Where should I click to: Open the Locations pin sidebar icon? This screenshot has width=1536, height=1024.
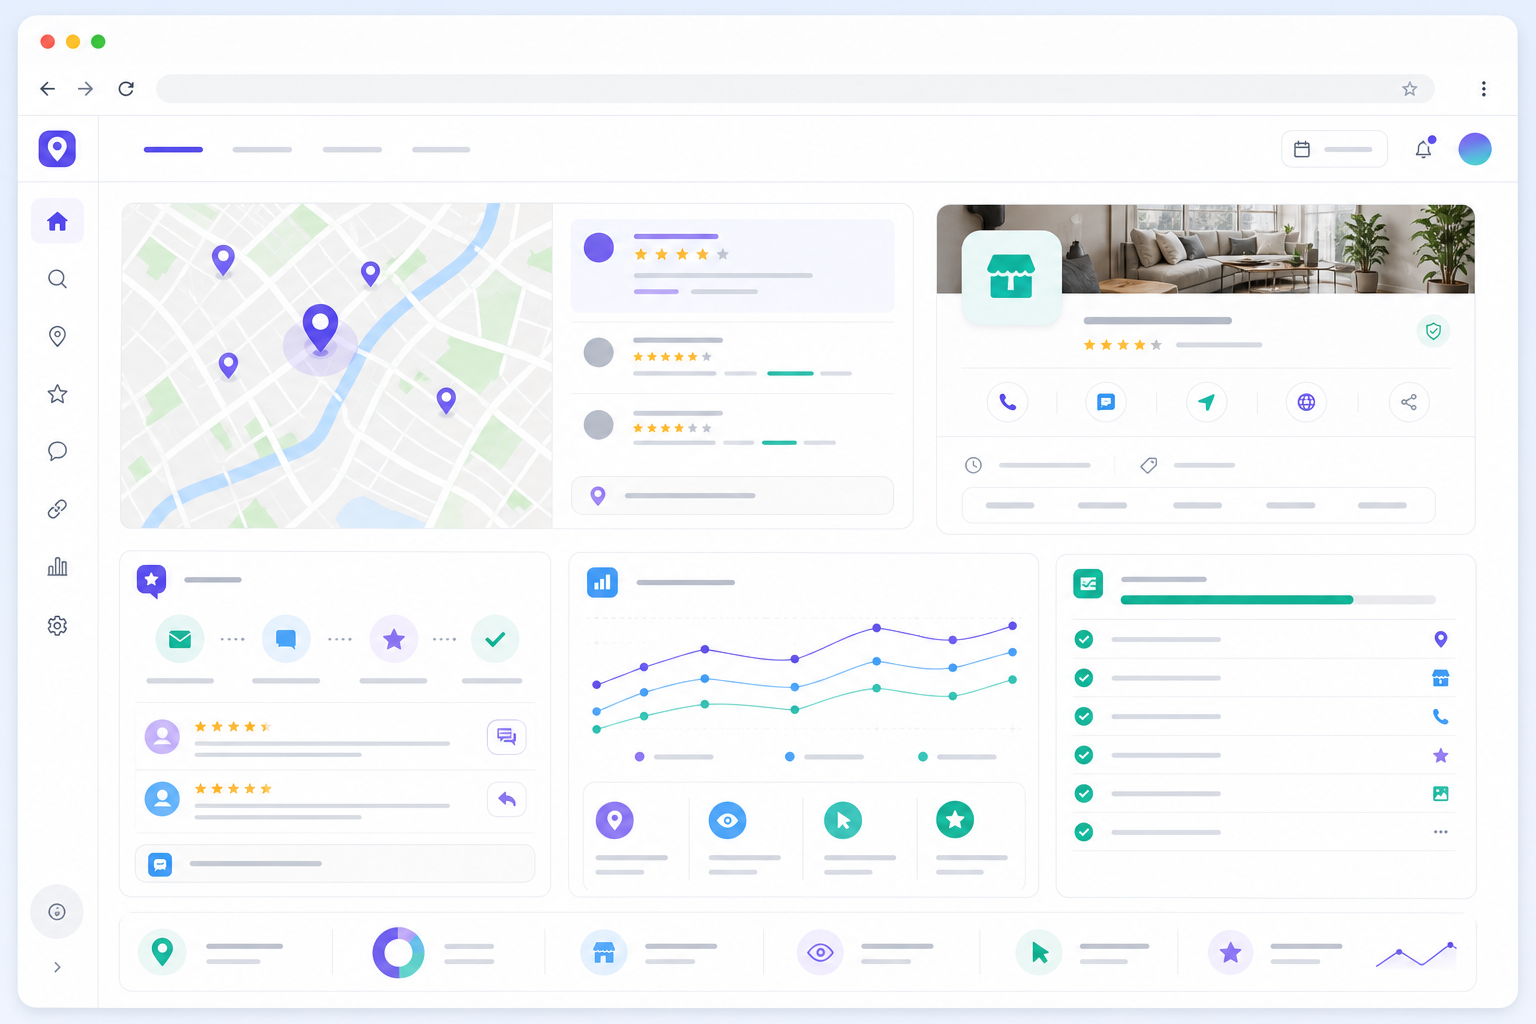tap(57, 336)
